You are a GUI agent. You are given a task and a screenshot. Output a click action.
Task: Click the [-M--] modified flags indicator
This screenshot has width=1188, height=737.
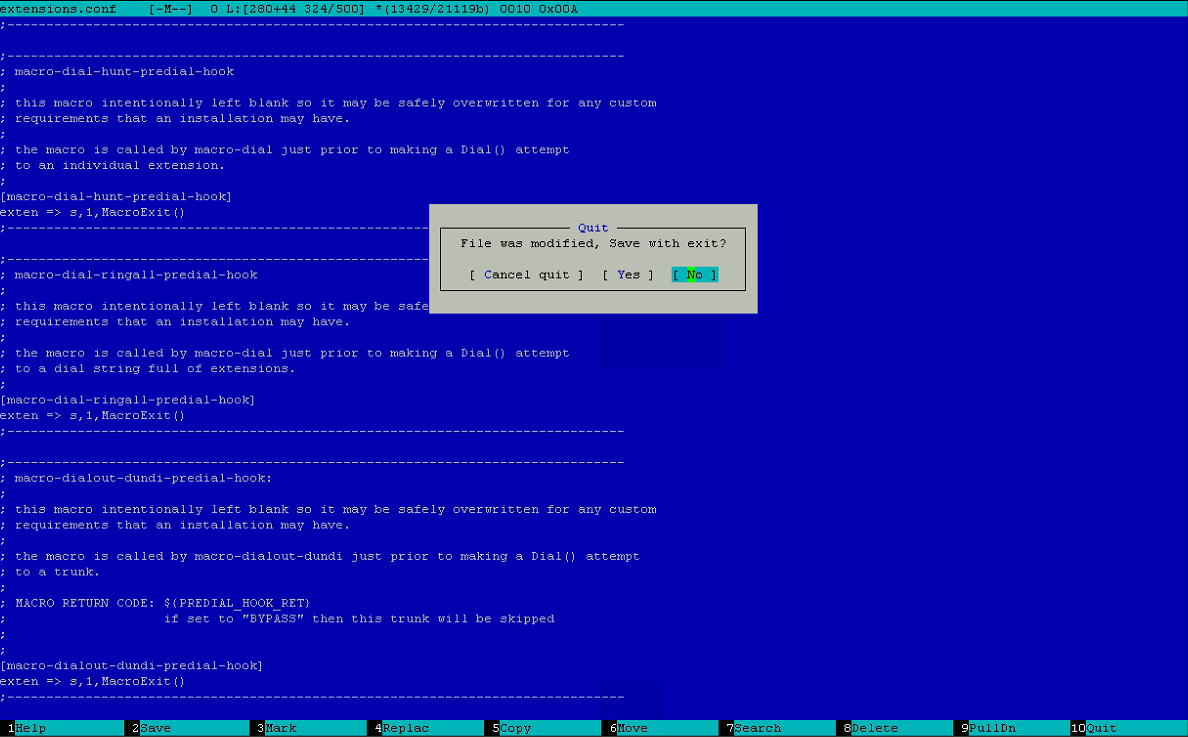pos(170,9)
